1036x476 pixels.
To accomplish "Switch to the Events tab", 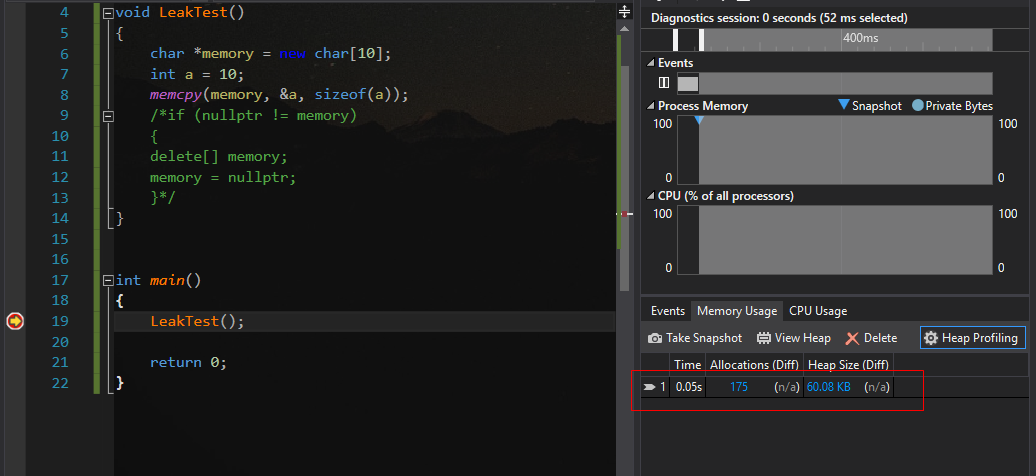I will pyautogui.click(x=667, y=311).
